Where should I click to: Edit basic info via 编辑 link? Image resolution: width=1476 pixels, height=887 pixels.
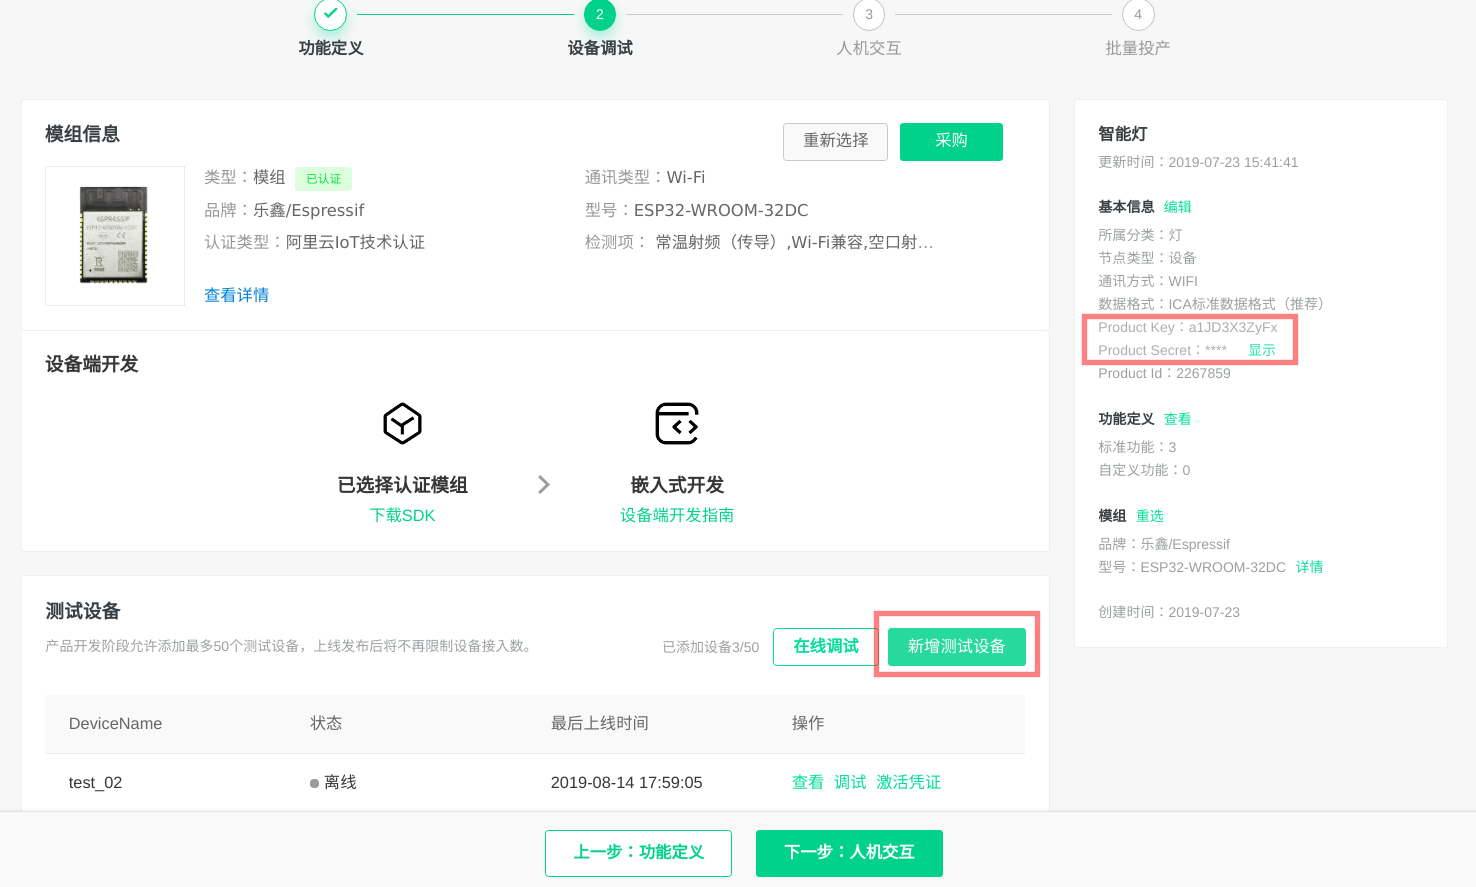(x=1177, y=207)
